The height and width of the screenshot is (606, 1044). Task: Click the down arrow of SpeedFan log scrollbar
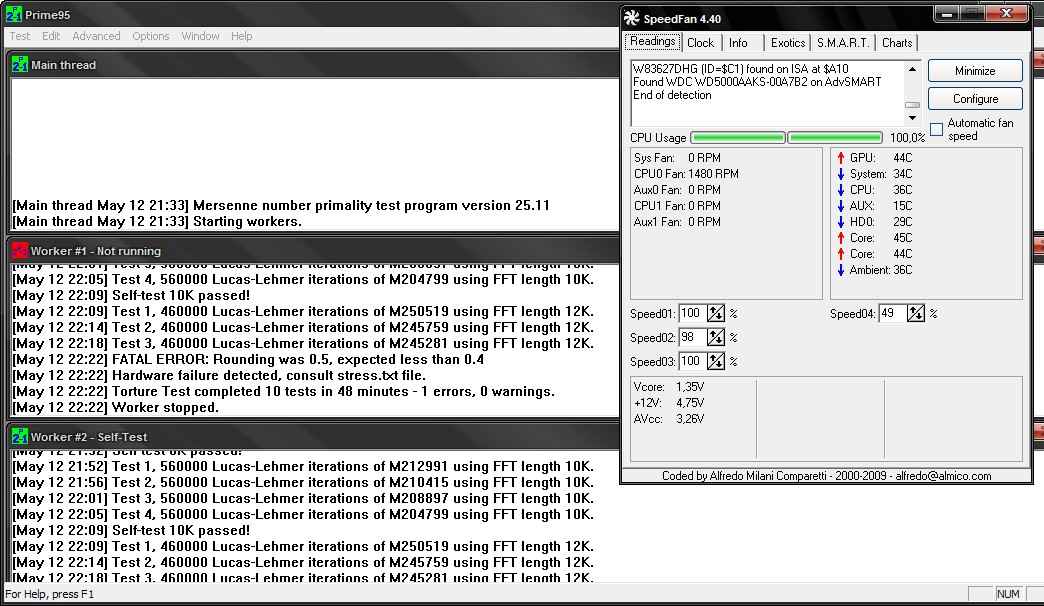[912, 118]
